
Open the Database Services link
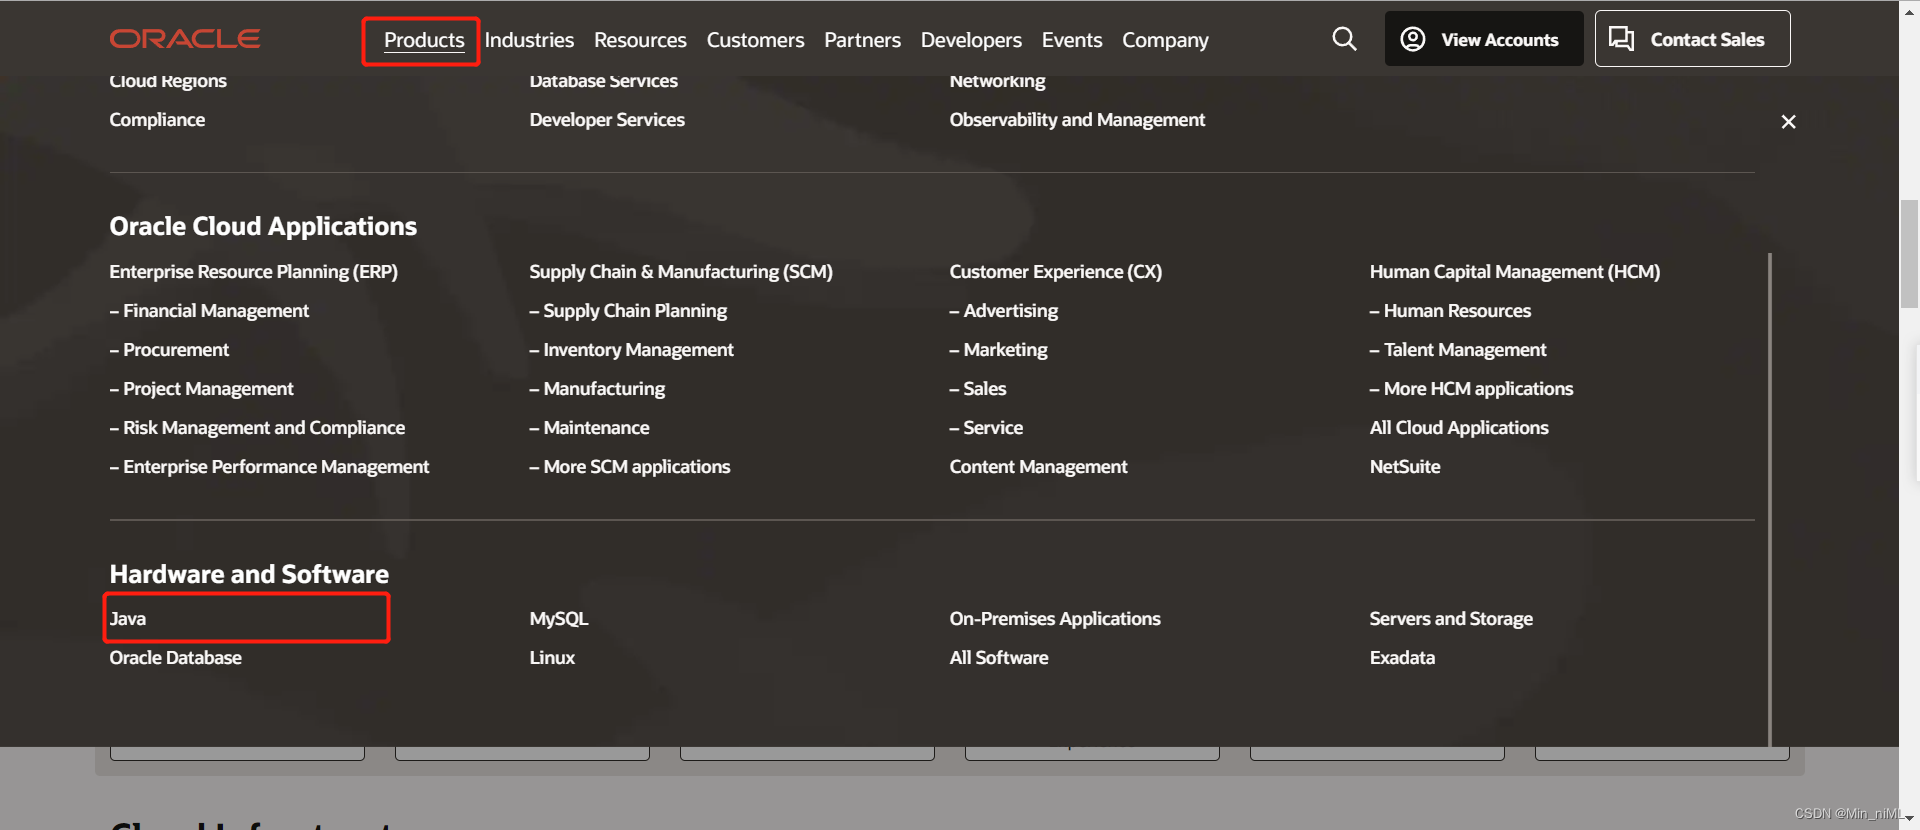603,81
